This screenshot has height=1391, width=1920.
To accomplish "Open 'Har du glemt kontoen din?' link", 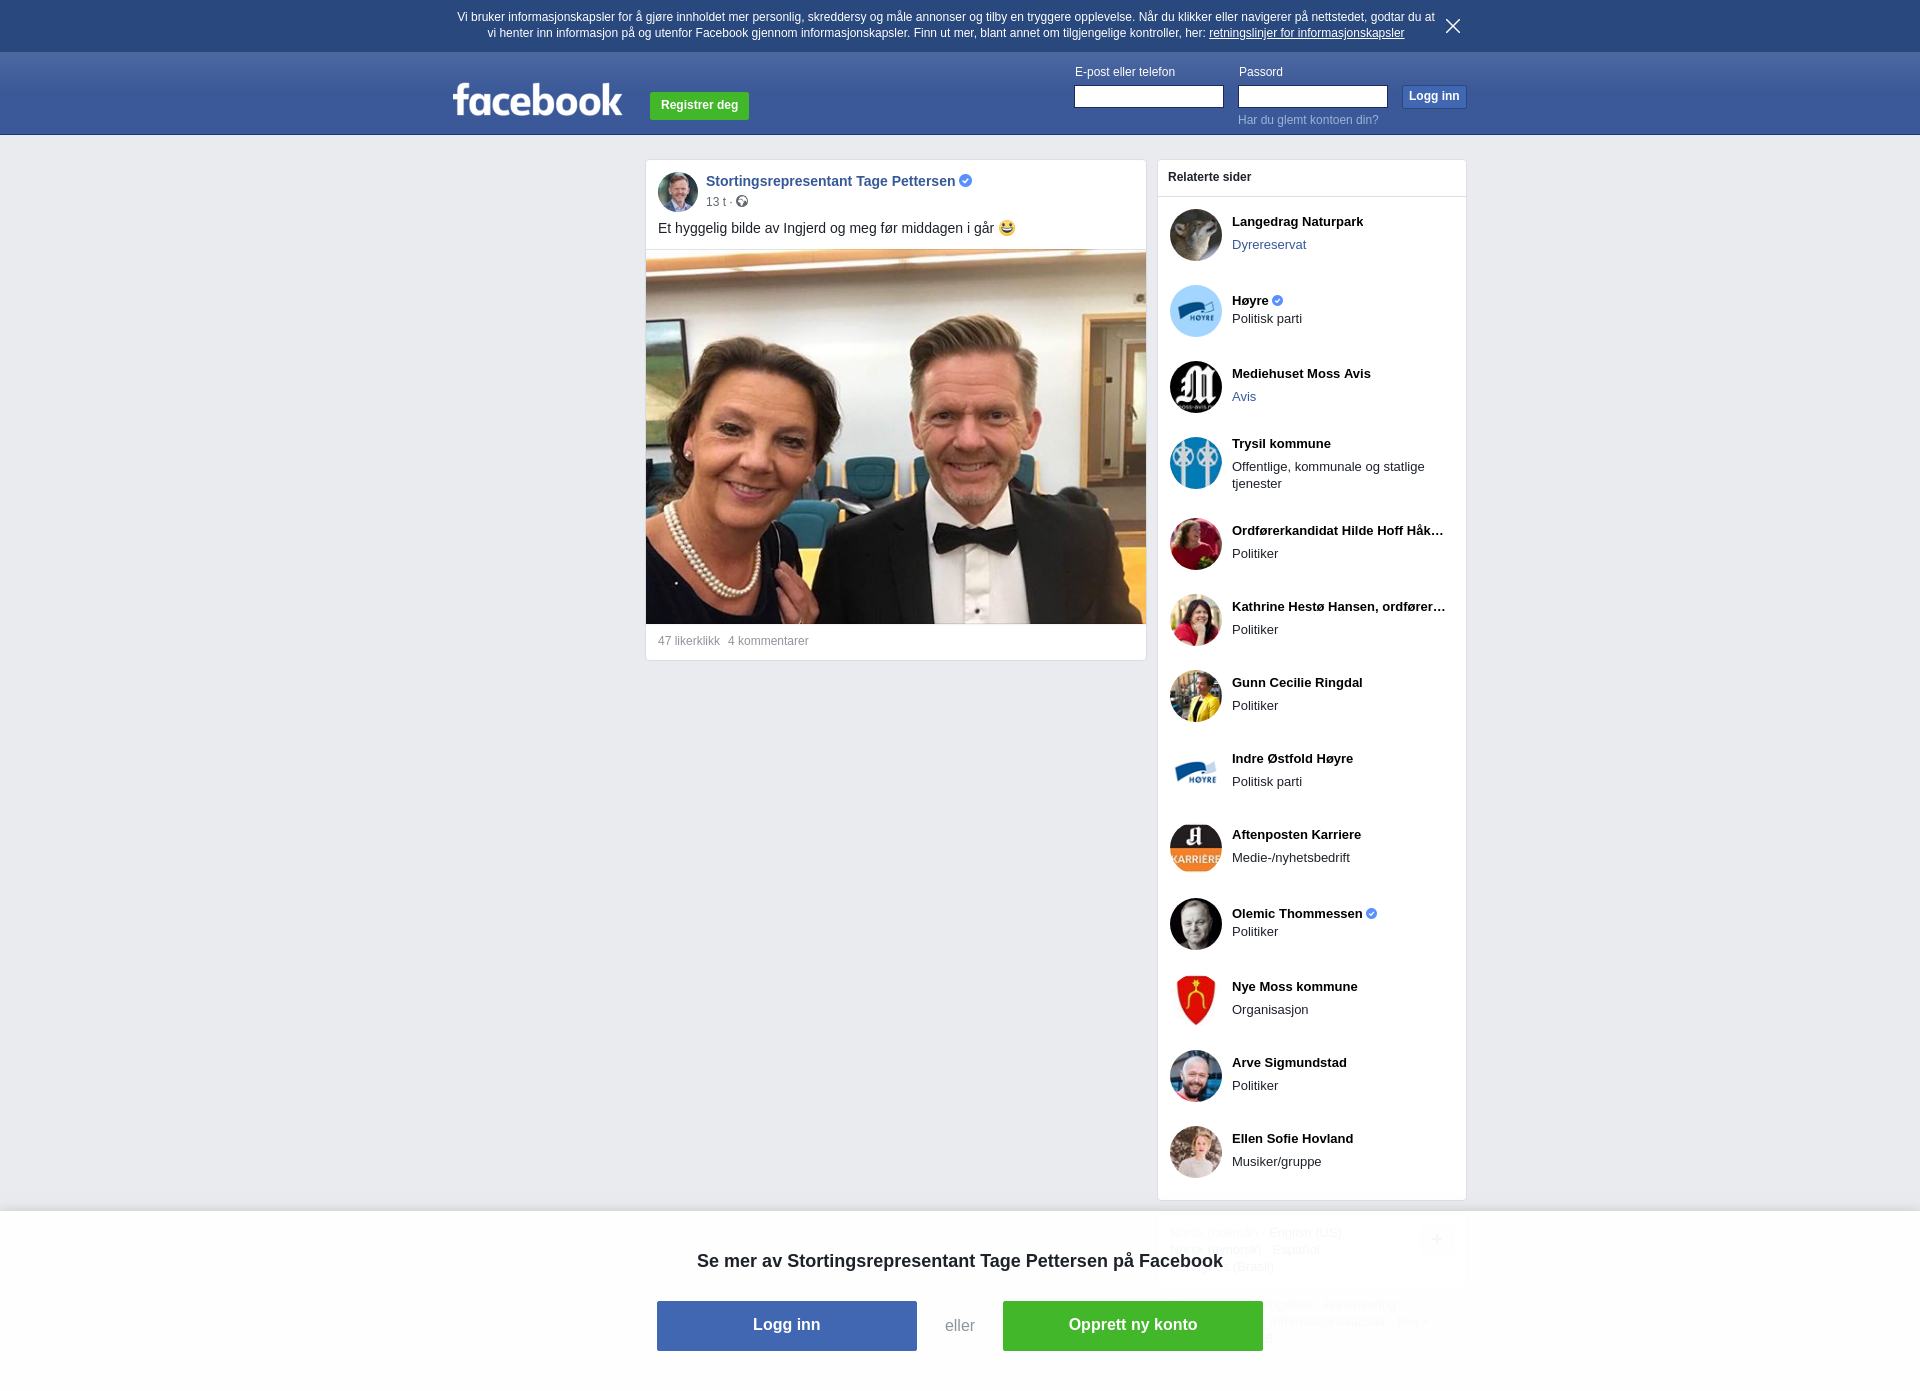I will (x=1307, y=120).
